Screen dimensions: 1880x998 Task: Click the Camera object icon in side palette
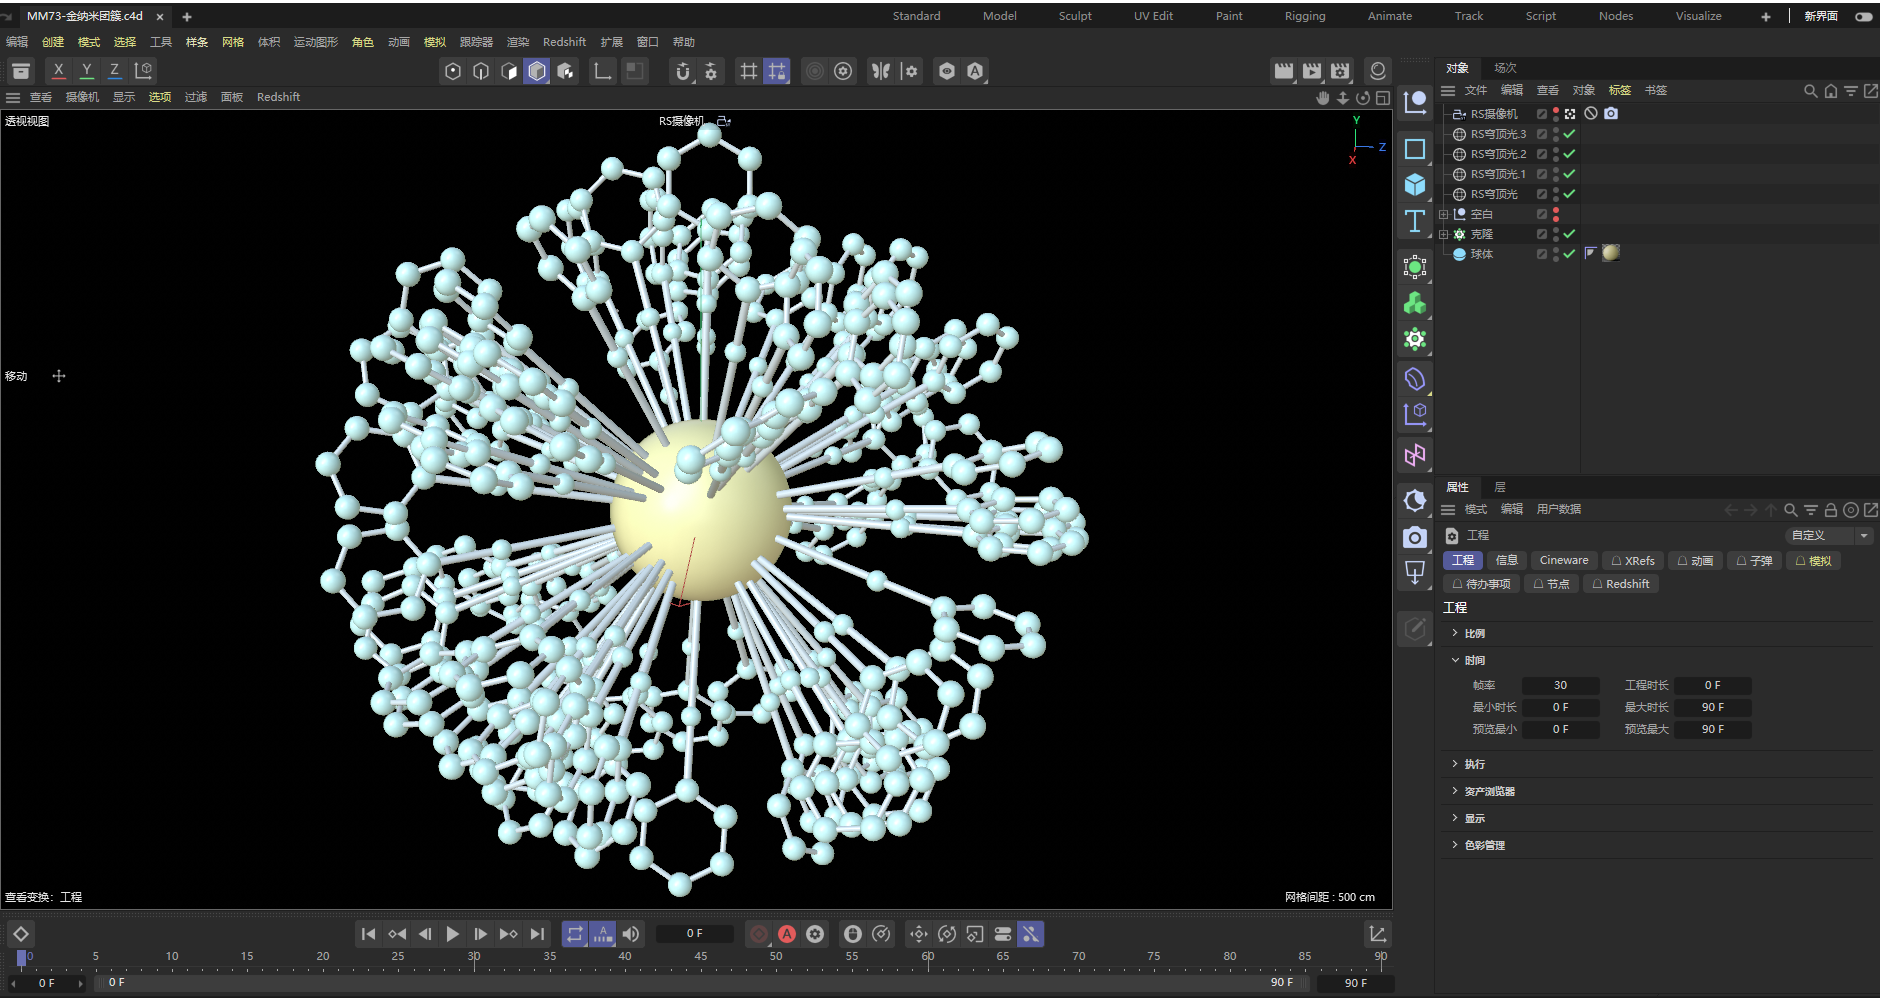(1415, 538)
